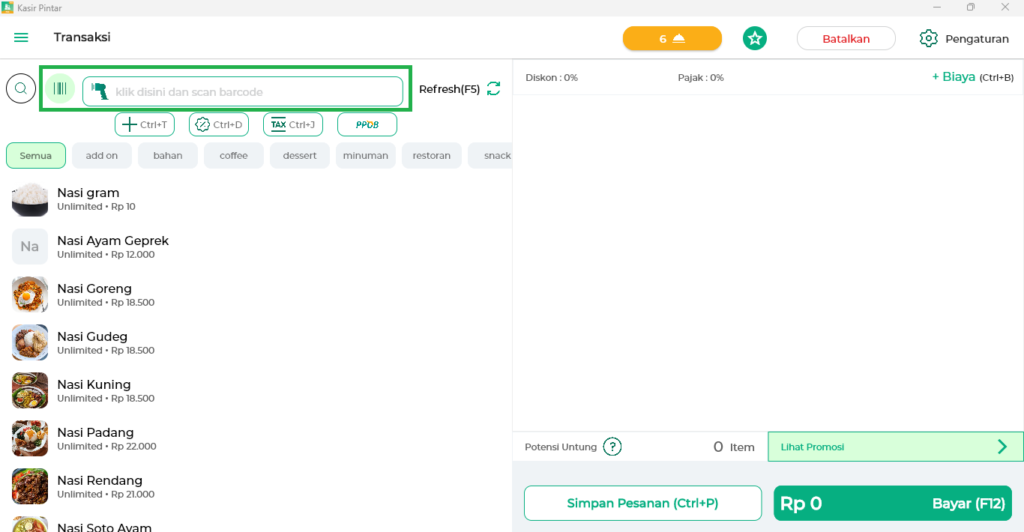
Task: Open the hamburger menu
Action: [21, 38]
